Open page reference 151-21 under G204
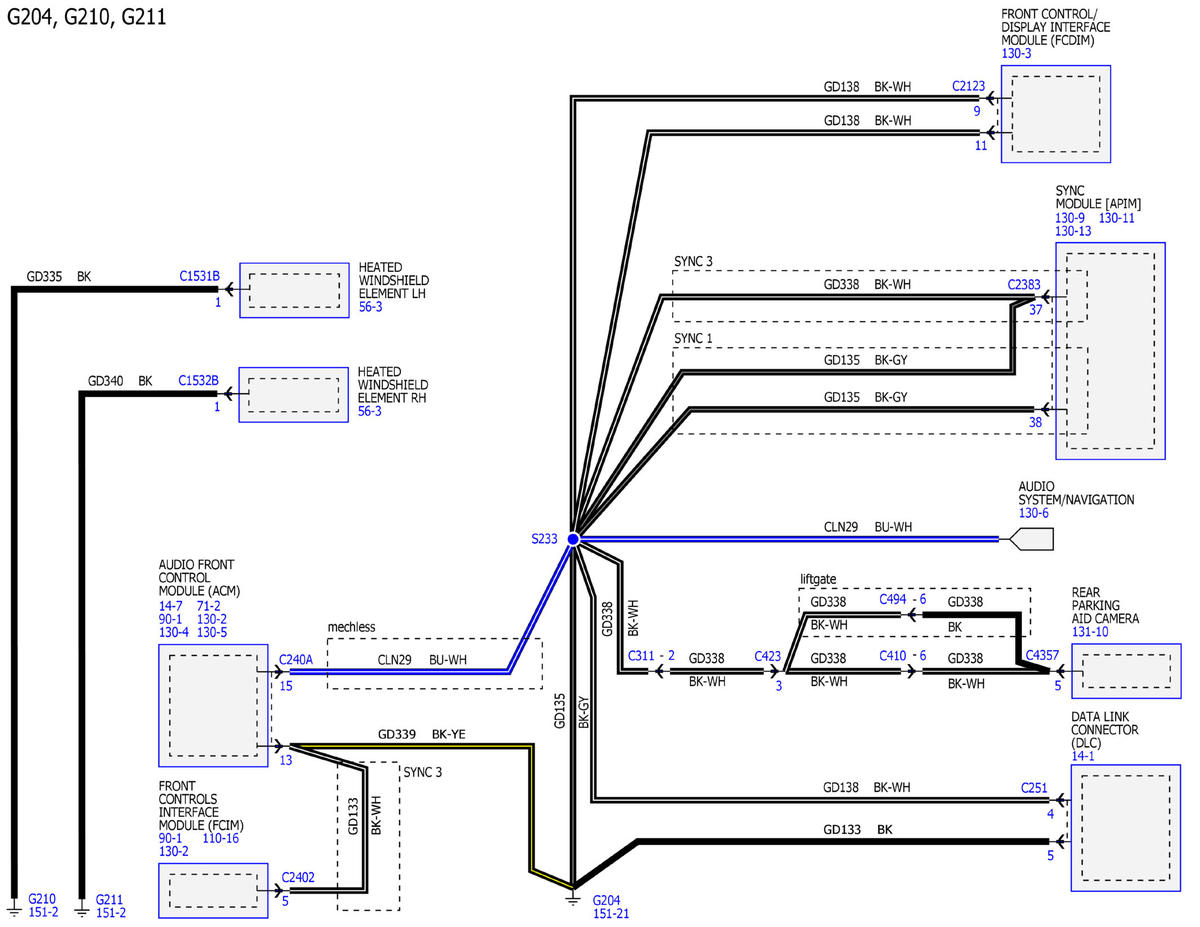The height and width of the screenshot is (927, 1200). [x=610, y=913]
